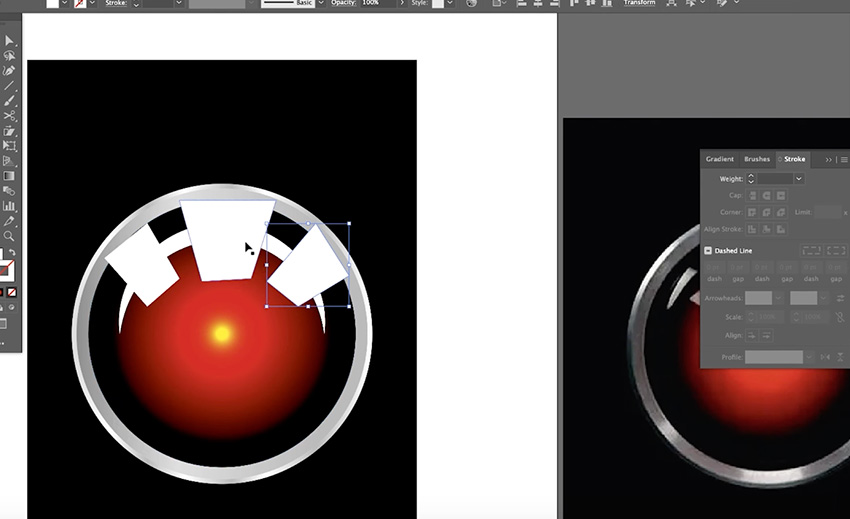Click stroke color swatch in control bar

click(x=80, y=3)
